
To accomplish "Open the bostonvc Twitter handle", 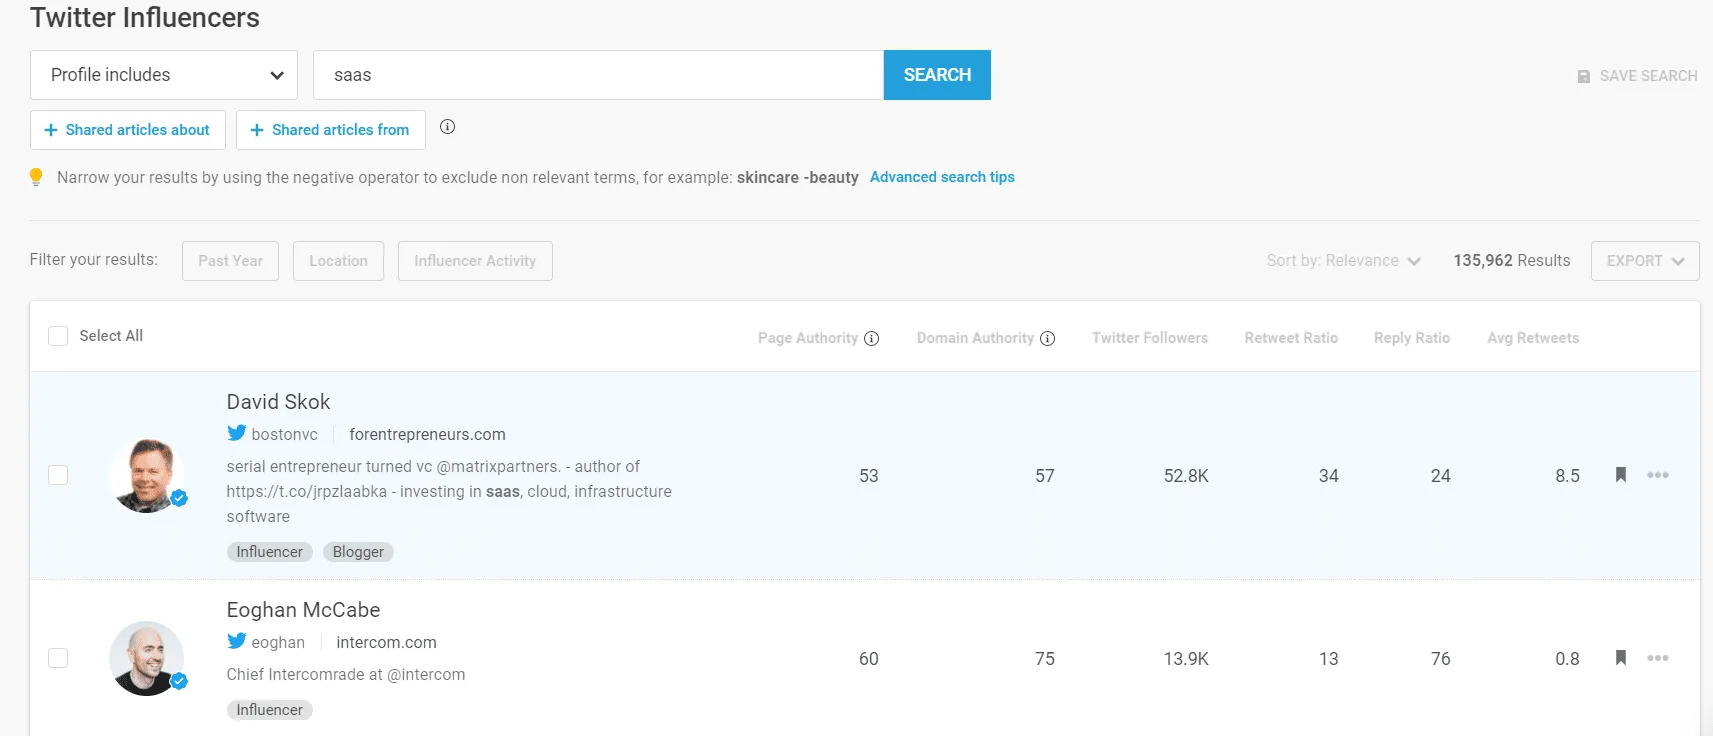I will click(x=284, y=434).
